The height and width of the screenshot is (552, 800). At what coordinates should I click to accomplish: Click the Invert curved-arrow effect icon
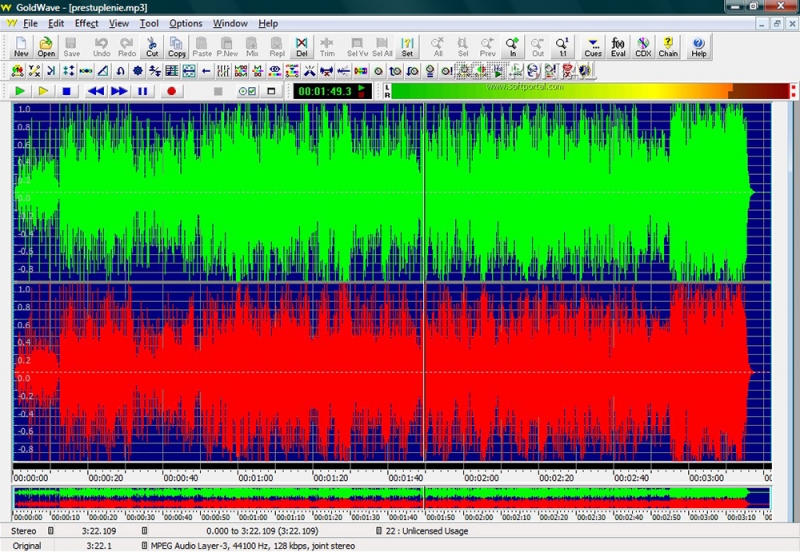pos(120,71)
